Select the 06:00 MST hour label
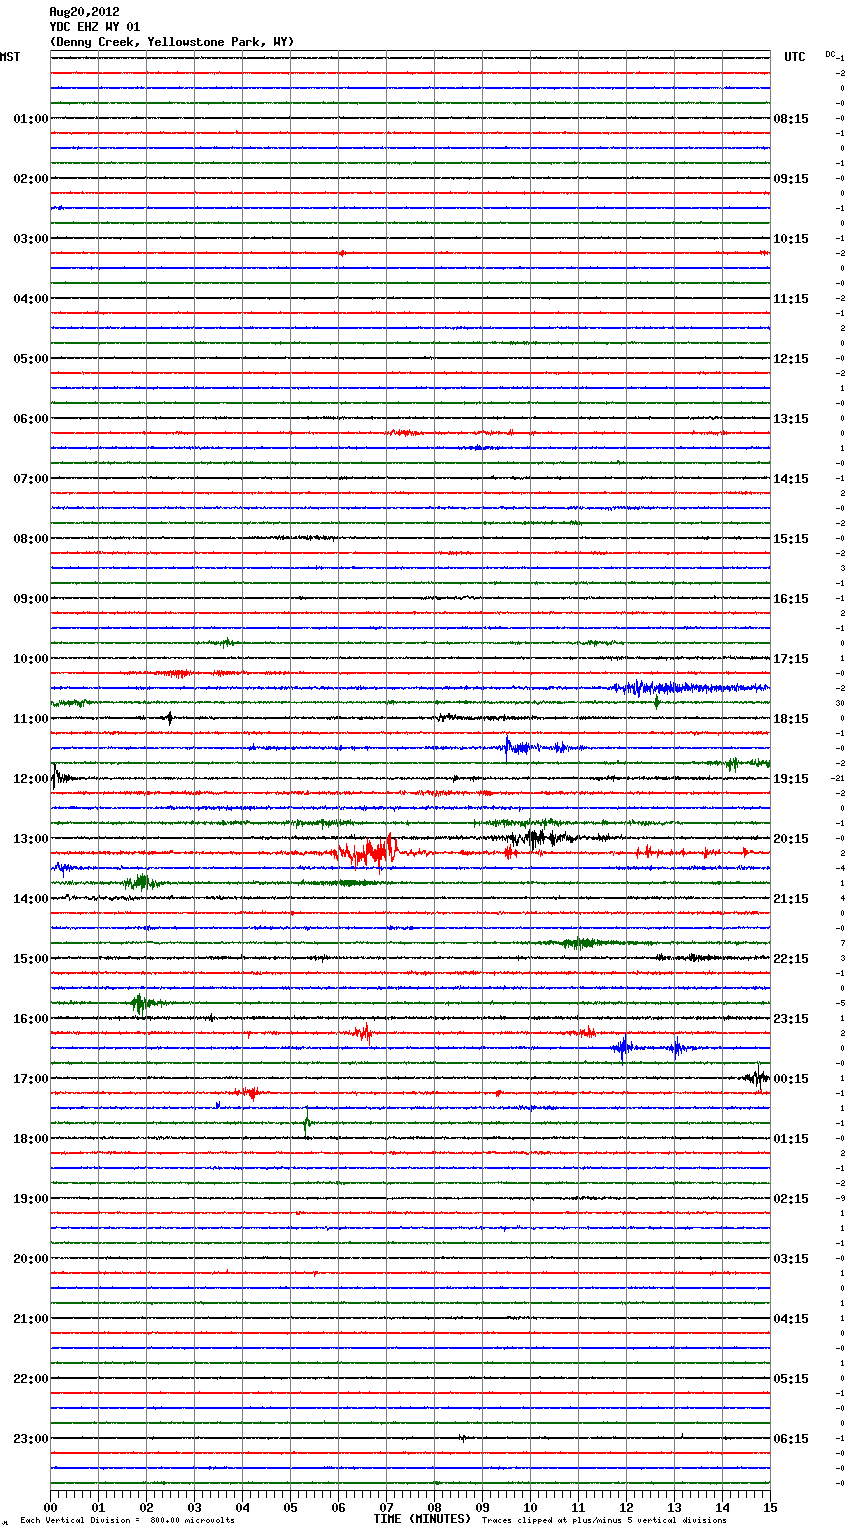 tap(31, 419)
